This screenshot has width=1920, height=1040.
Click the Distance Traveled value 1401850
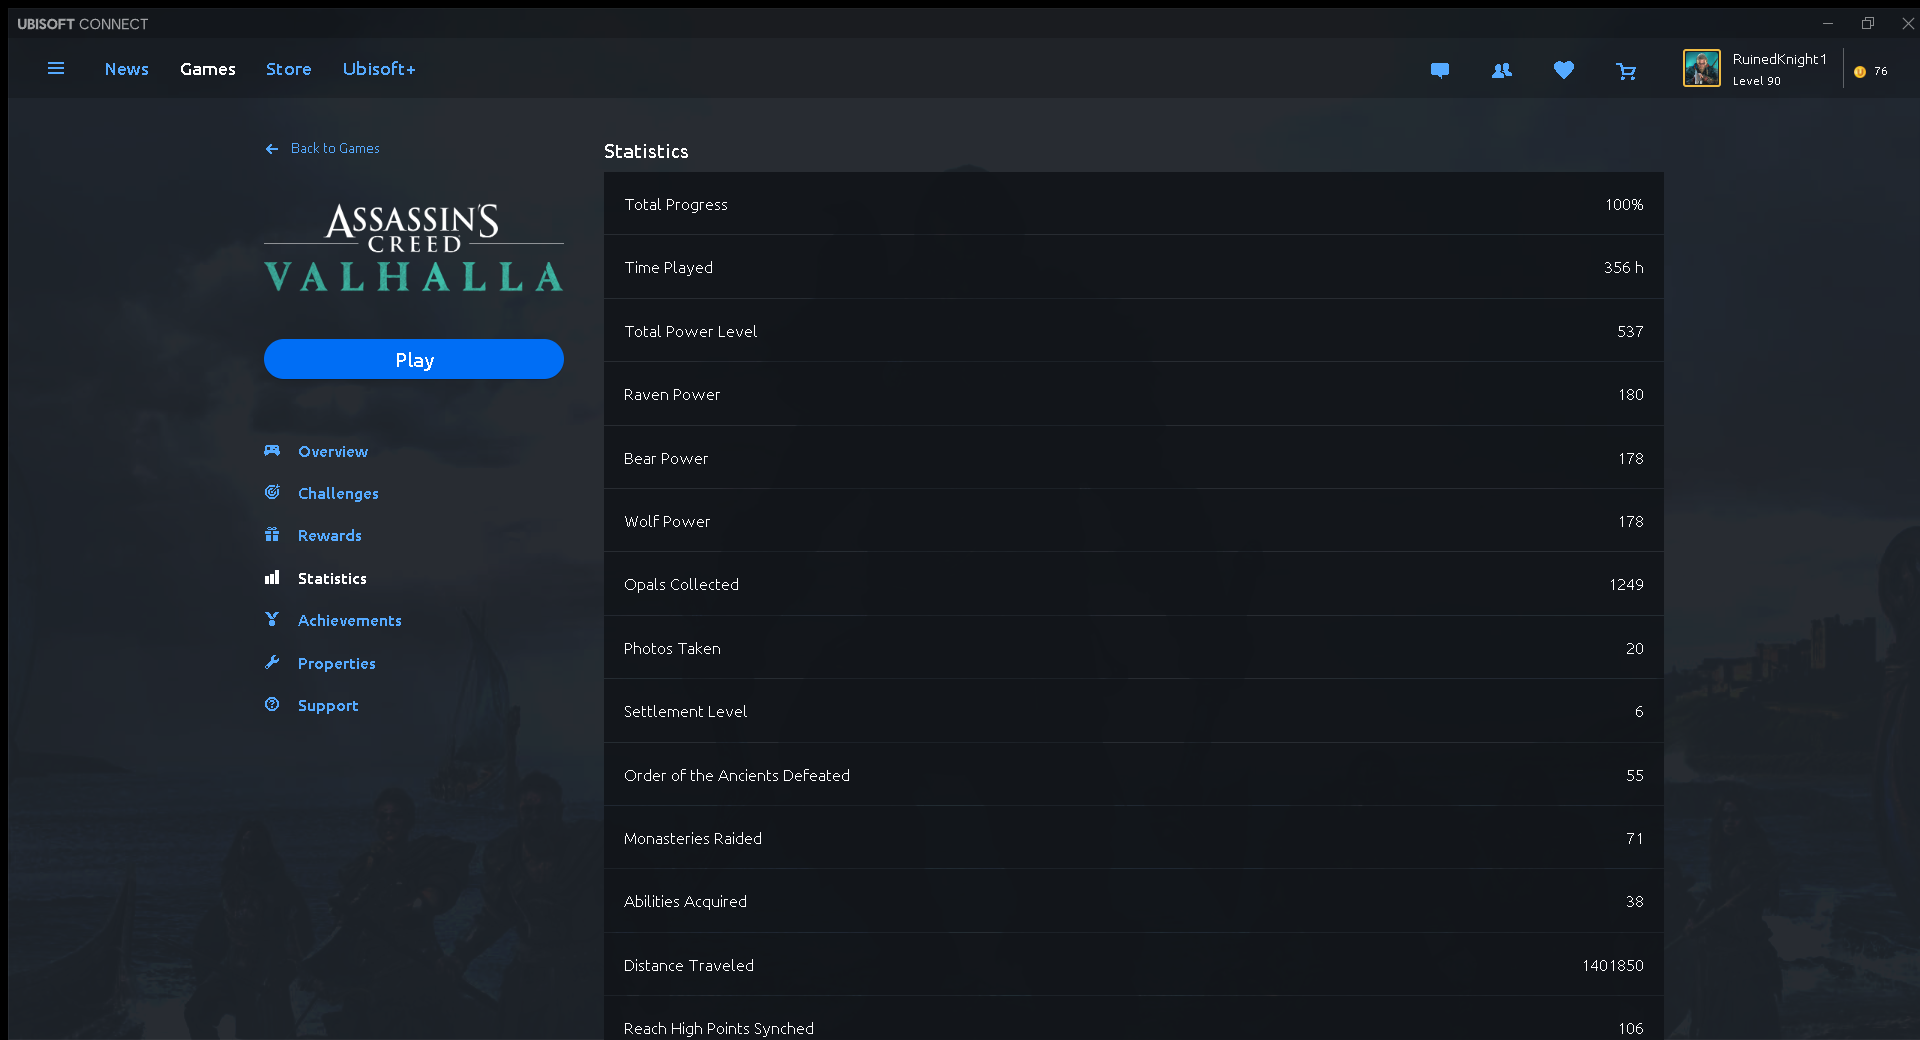[1613, 966]
